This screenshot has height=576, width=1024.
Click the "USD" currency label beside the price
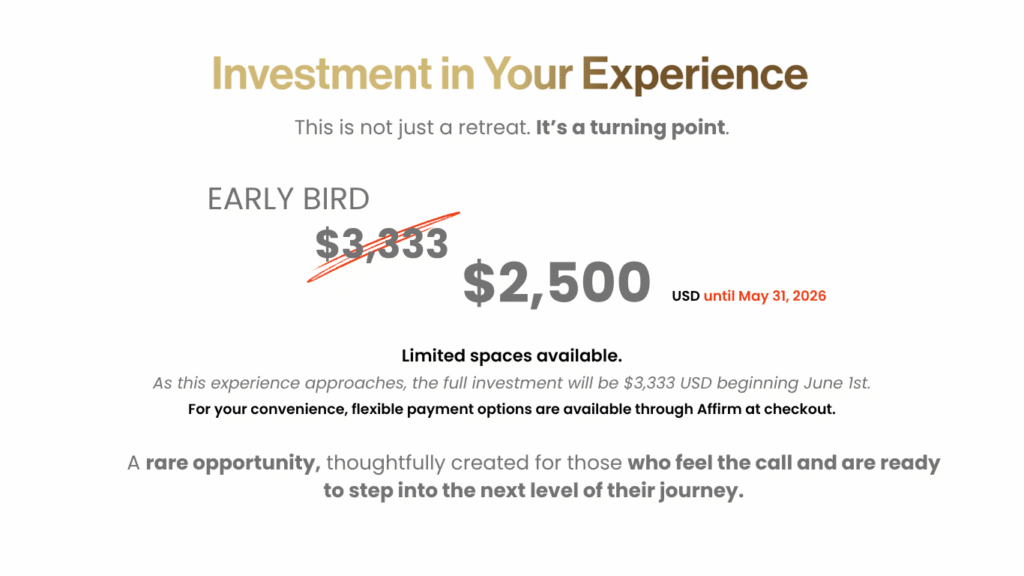[x=686, y=296]
